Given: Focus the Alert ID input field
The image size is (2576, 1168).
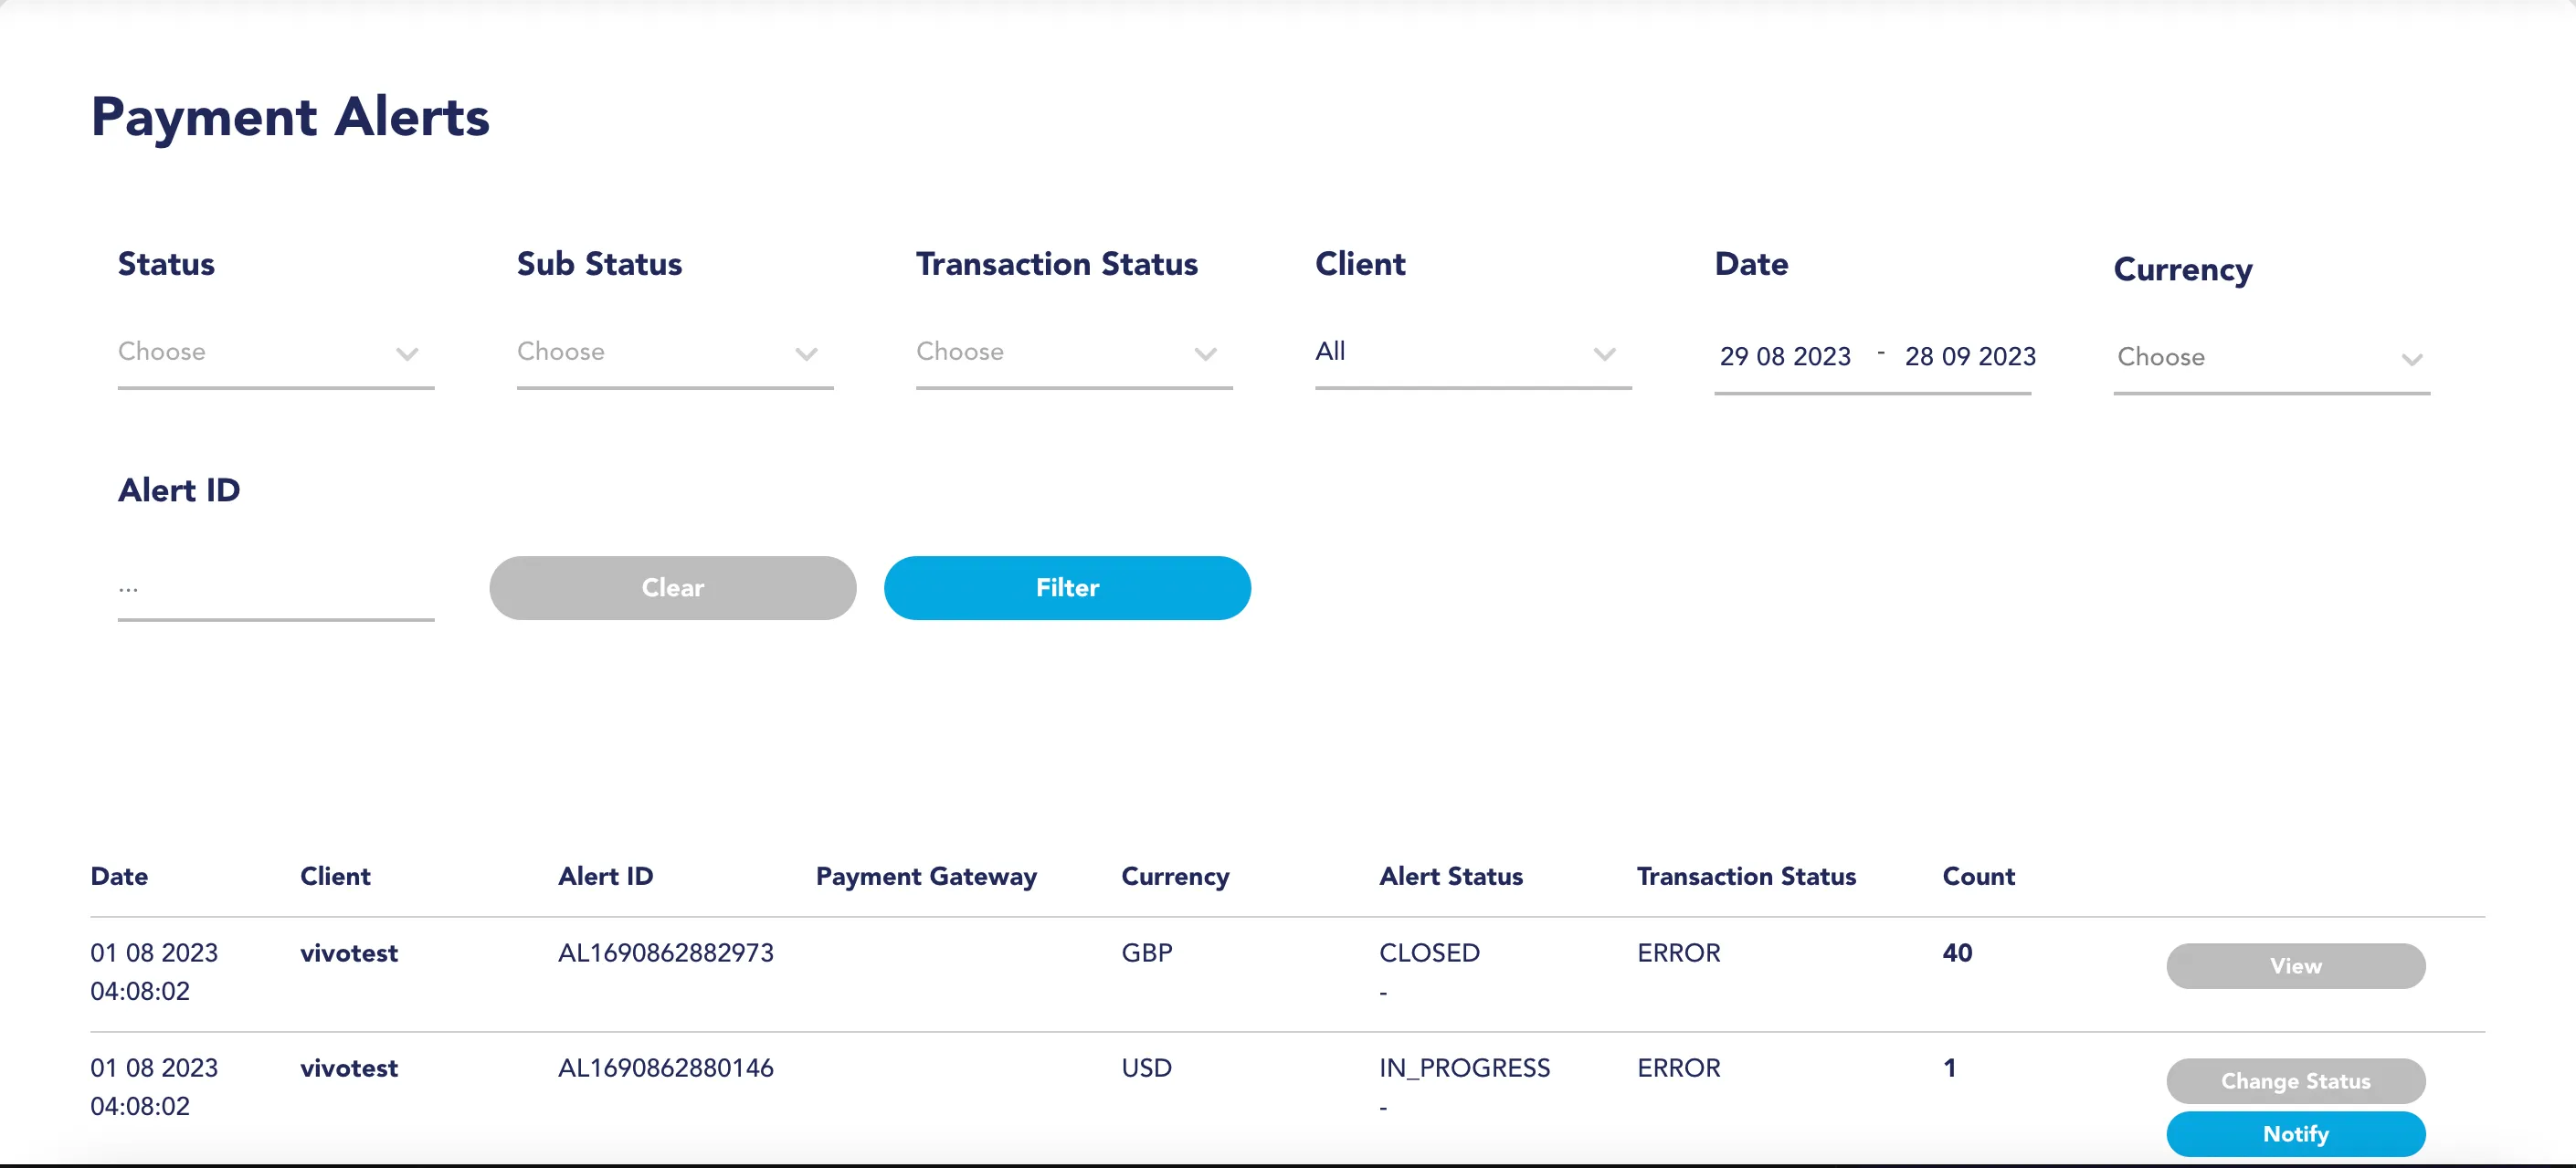Looking at the screenshot, I should [275, 588].
